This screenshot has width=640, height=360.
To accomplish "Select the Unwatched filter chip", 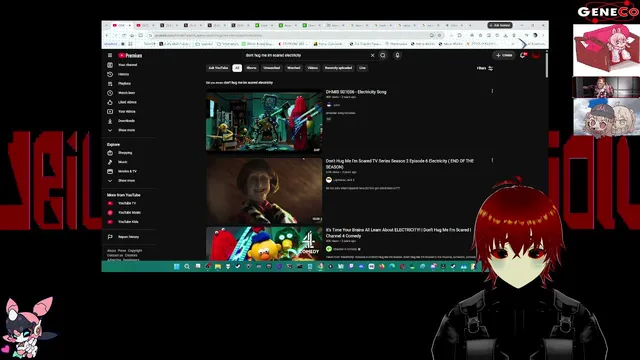I will tap(272, 68).
